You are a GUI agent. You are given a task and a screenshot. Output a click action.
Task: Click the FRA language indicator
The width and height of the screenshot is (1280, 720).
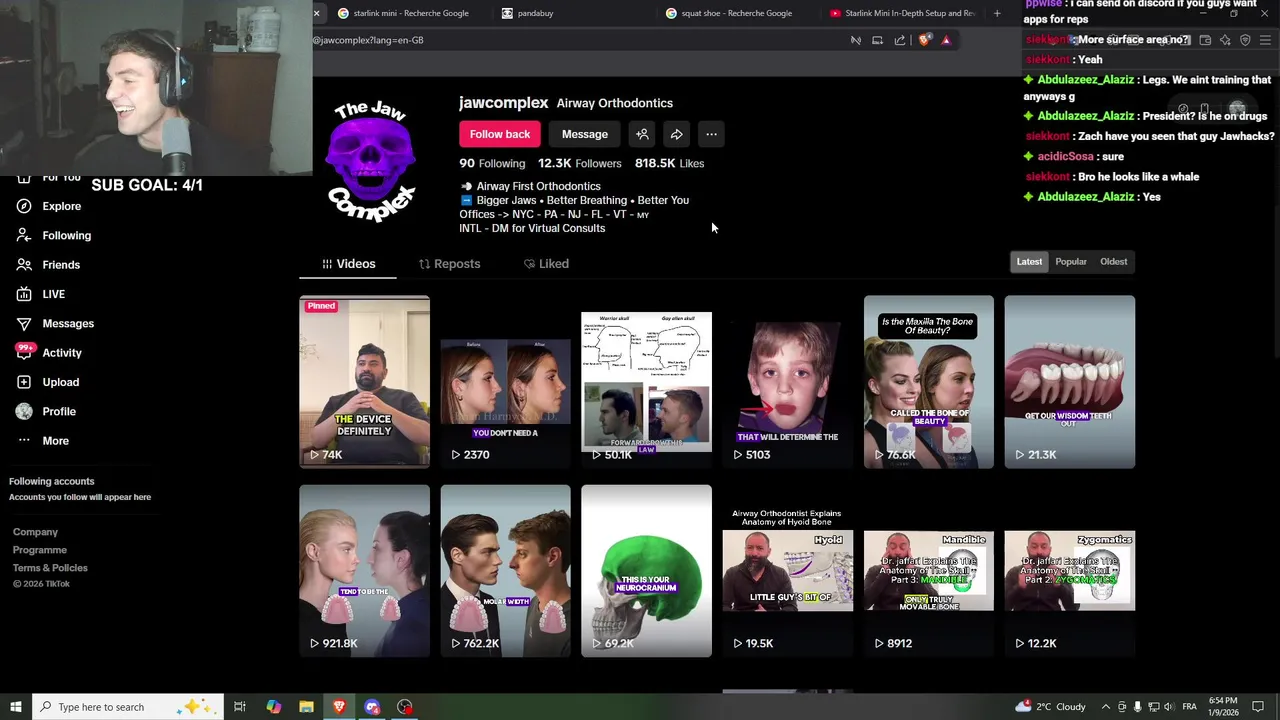point(1189,707)
